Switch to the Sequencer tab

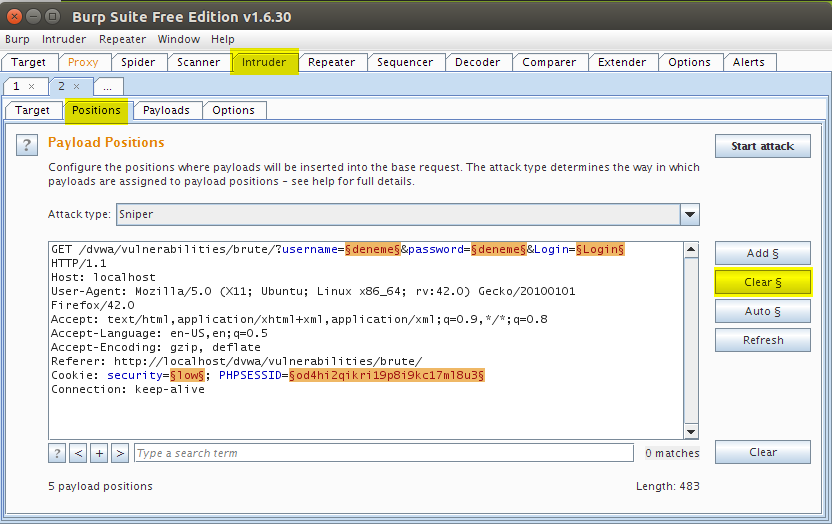(x=405, y=62)
